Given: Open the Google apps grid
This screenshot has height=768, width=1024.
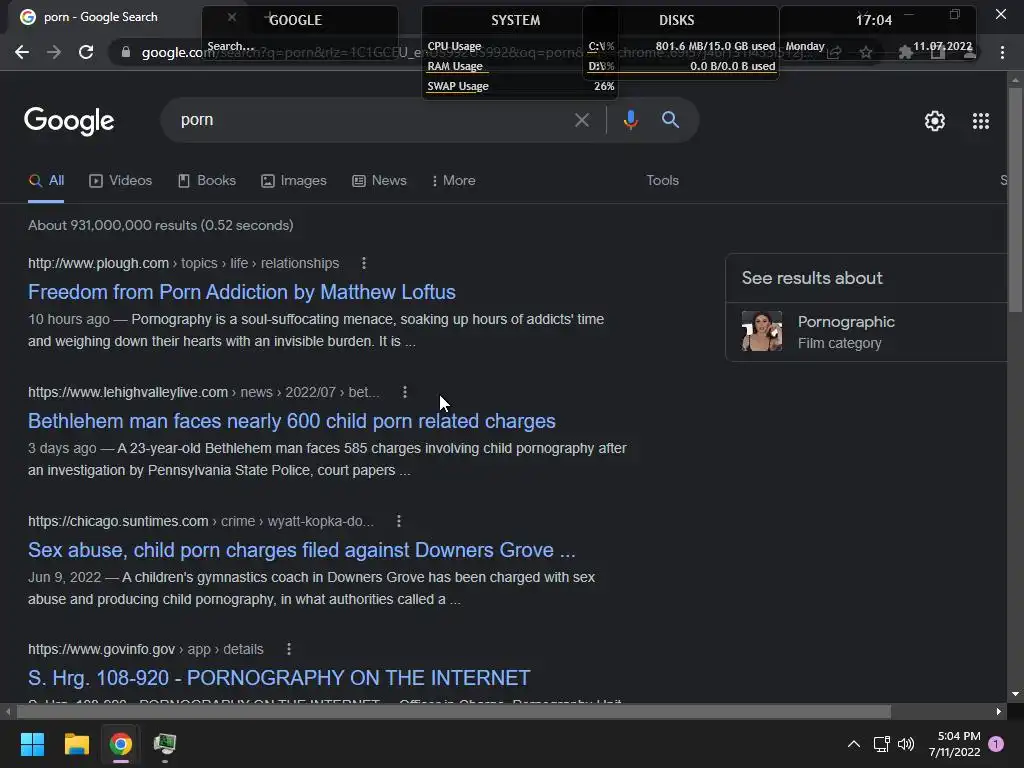Looking at the screenshot, I should [x=980, y=121].
